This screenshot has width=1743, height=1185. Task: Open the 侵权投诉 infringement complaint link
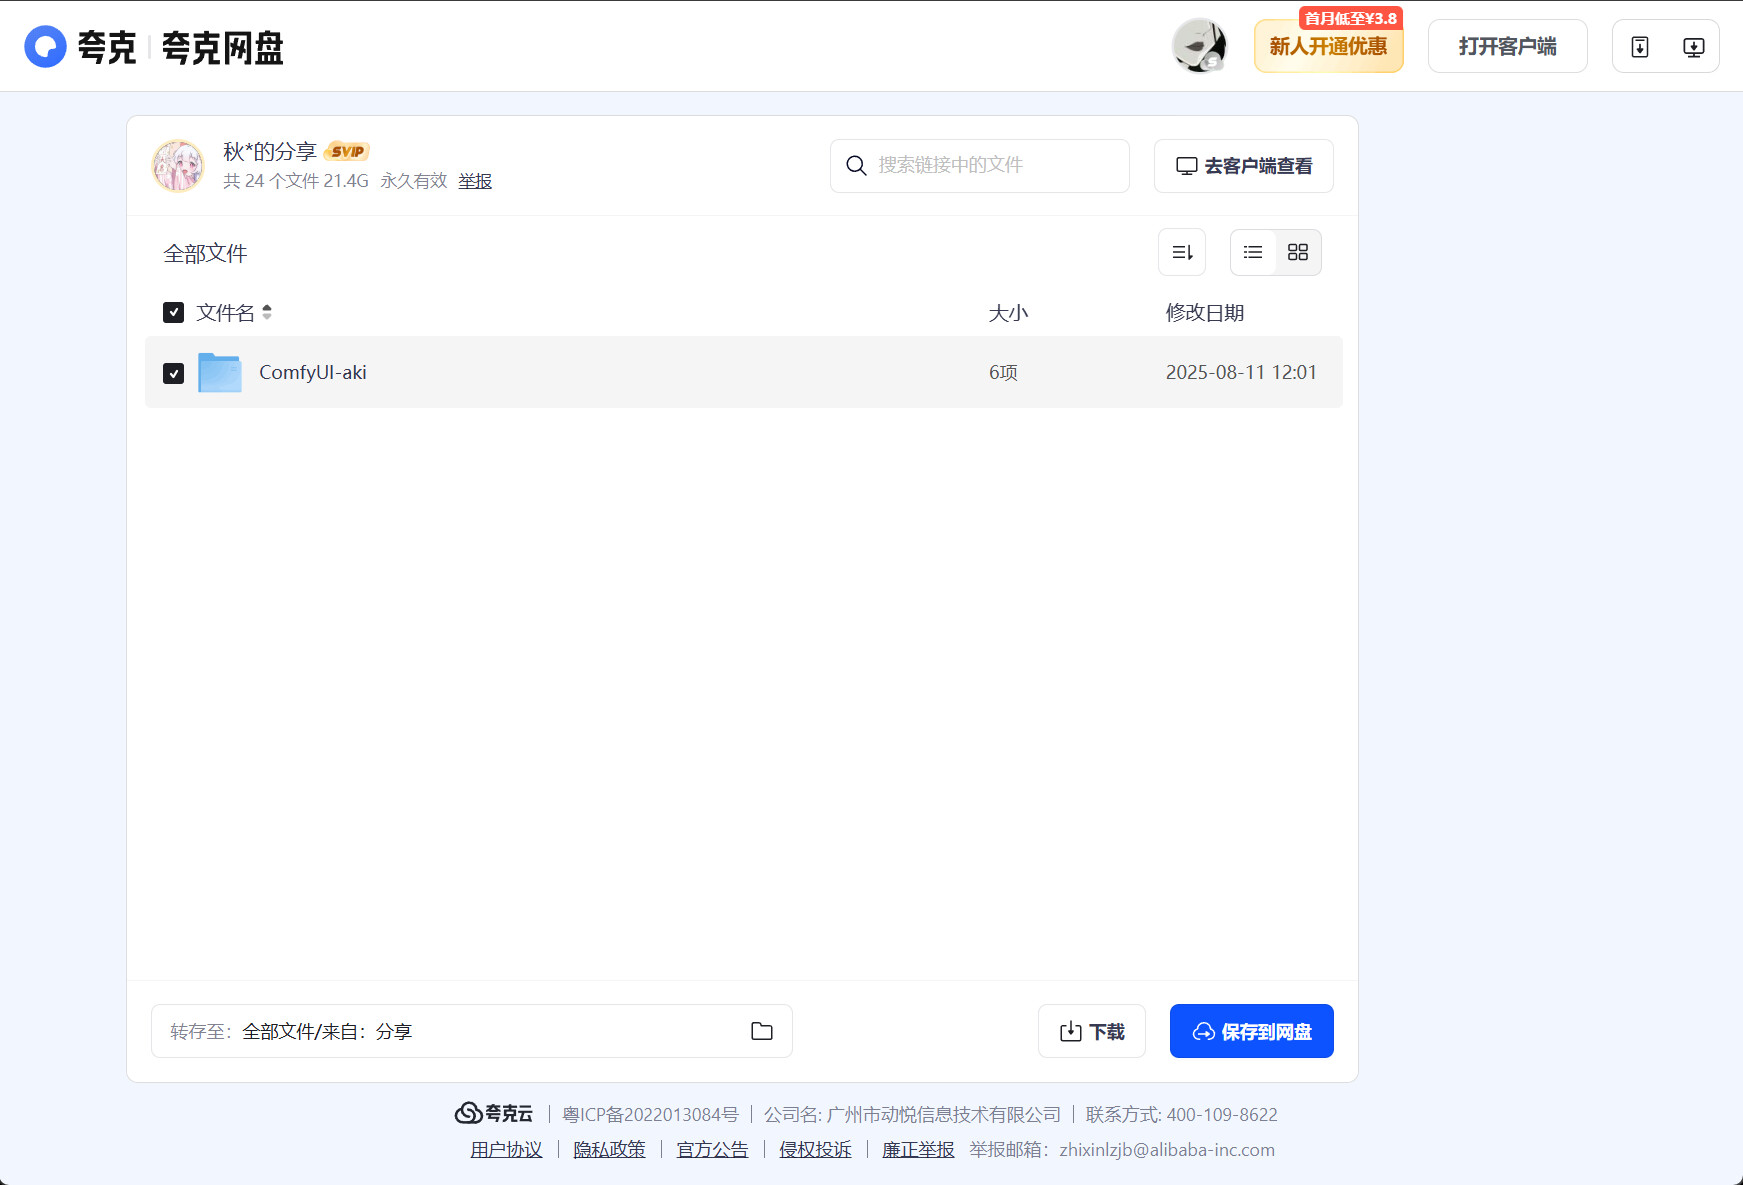coord(816,1150)
